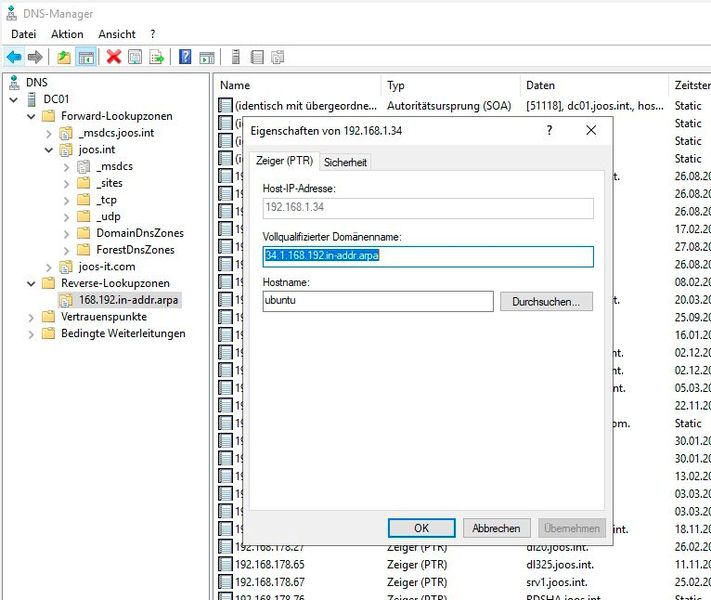Screen dimensions: 711x600
Task: Click the Durchsuchen... button
Action: pyautogui.click(x=546, y=301)
